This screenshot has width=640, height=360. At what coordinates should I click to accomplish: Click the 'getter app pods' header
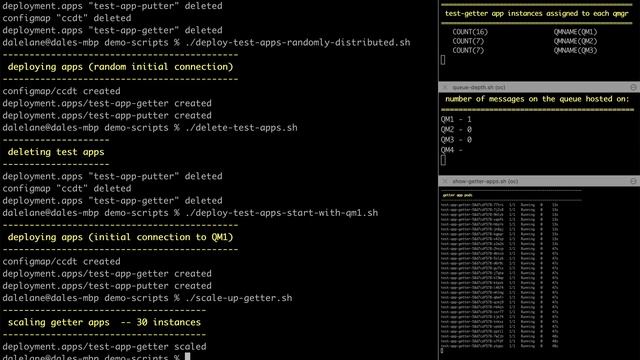(457, 195)
